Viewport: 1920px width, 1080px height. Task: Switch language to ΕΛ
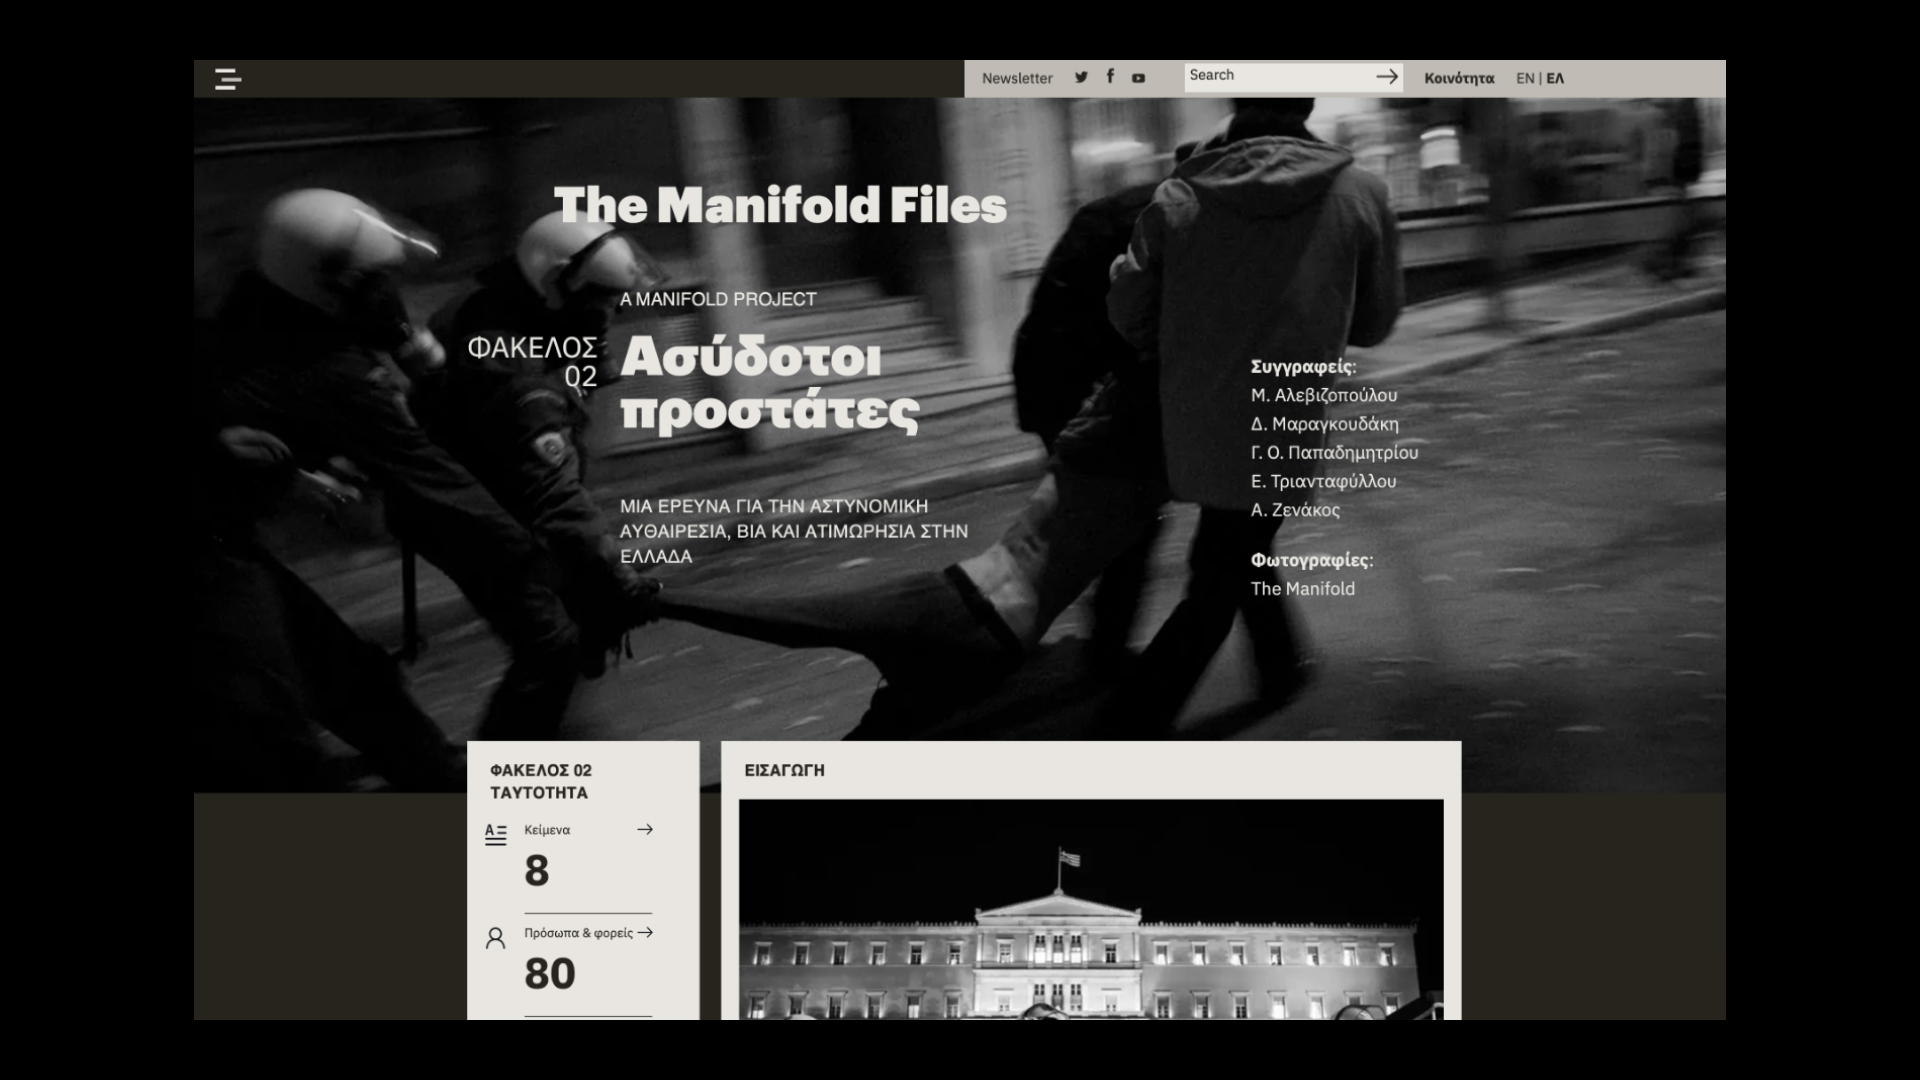click(x=1555, y=78)
